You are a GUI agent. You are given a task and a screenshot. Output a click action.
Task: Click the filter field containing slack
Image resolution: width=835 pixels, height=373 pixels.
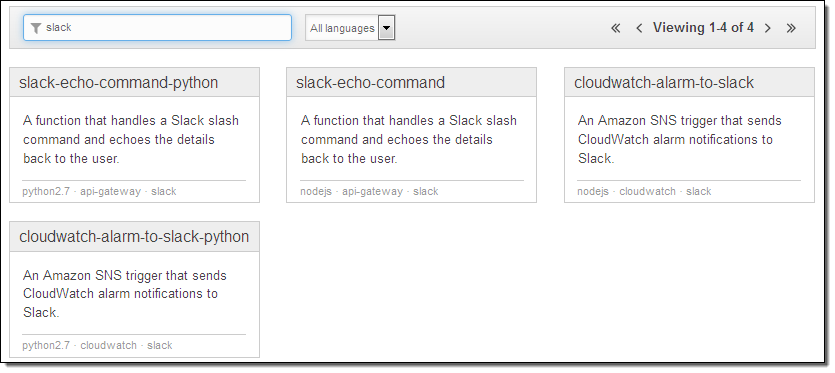[x=158, y=28]
